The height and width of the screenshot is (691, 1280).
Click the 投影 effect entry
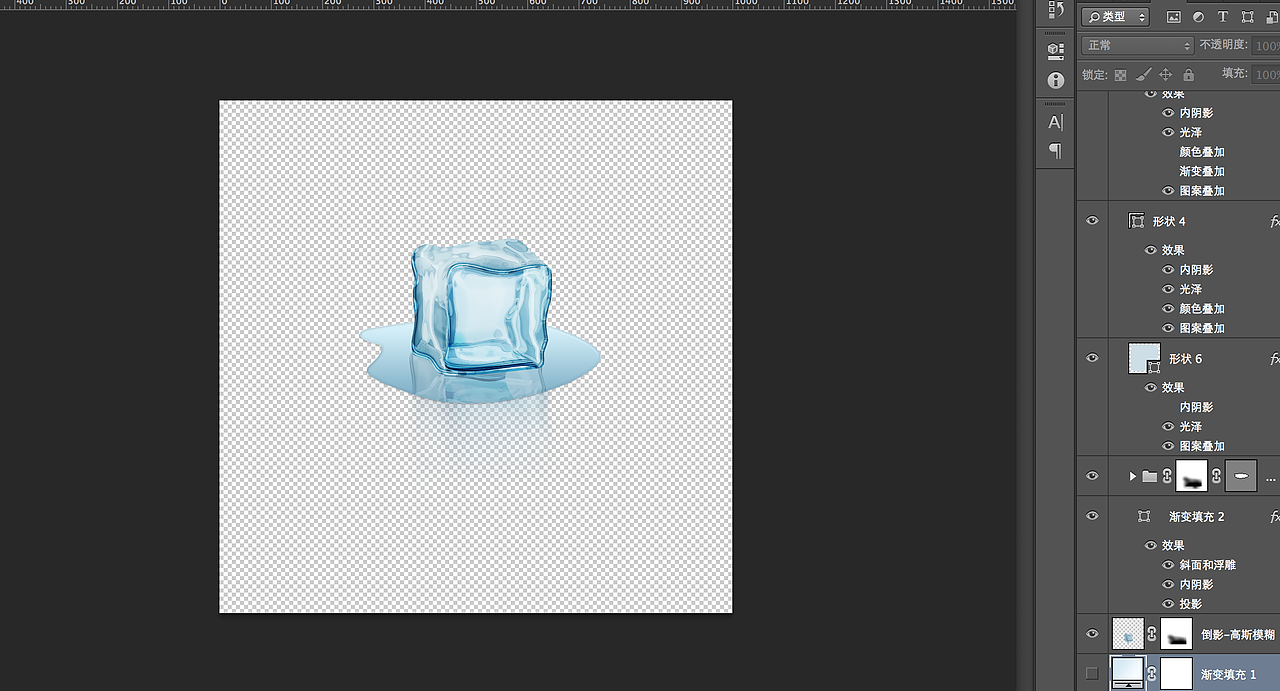pos(1191,604)
